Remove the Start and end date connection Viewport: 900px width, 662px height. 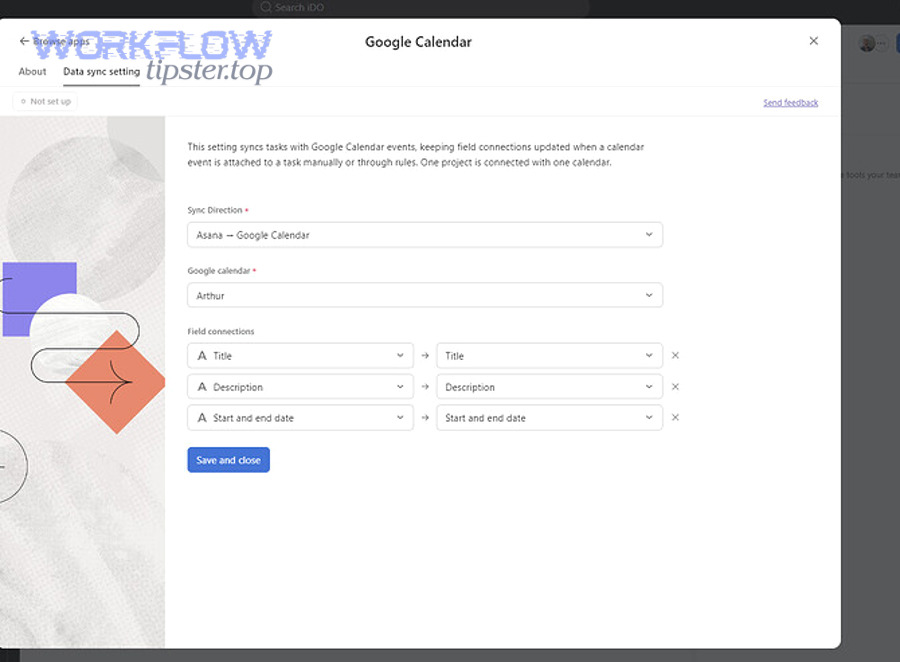(x=675, y=417)
